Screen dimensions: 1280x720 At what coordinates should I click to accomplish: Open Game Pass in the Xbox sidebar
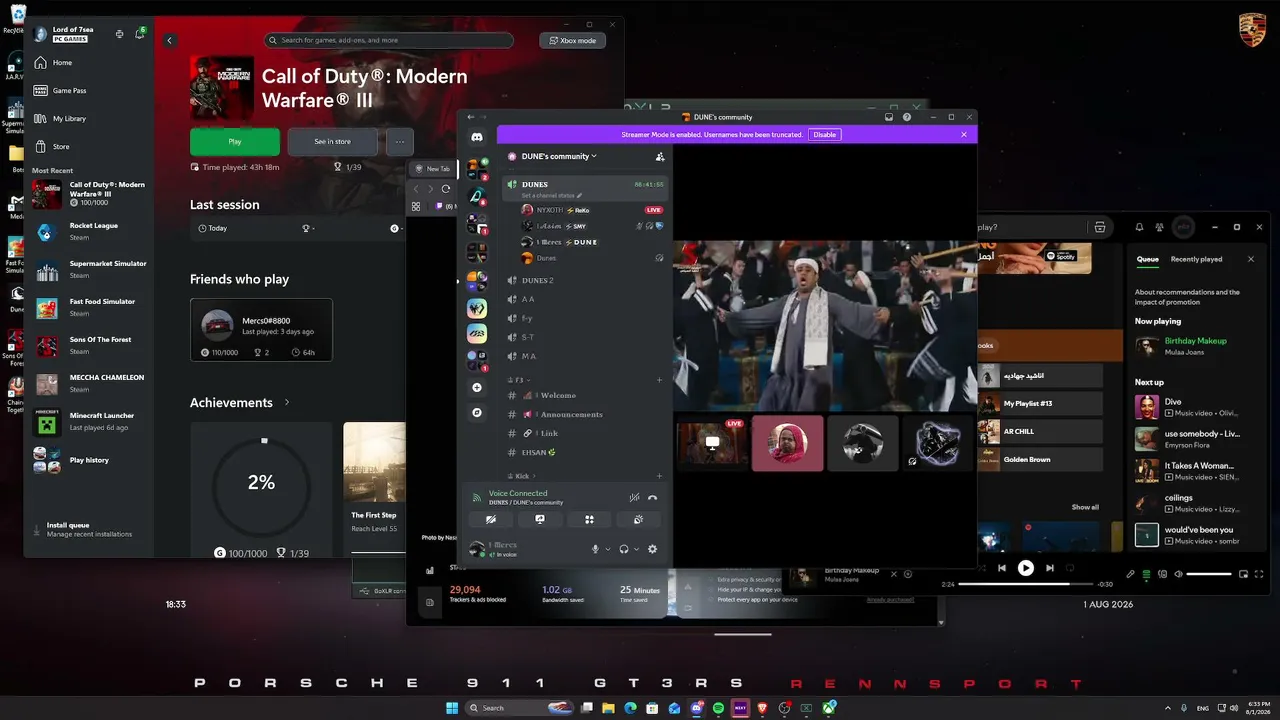(x=88, y=91)
